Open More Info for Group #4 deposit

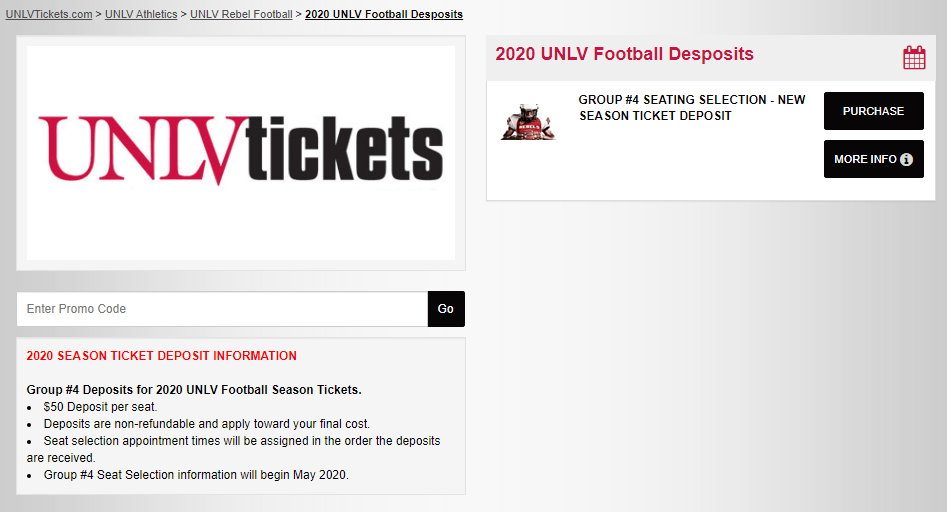tap(873, 159)
